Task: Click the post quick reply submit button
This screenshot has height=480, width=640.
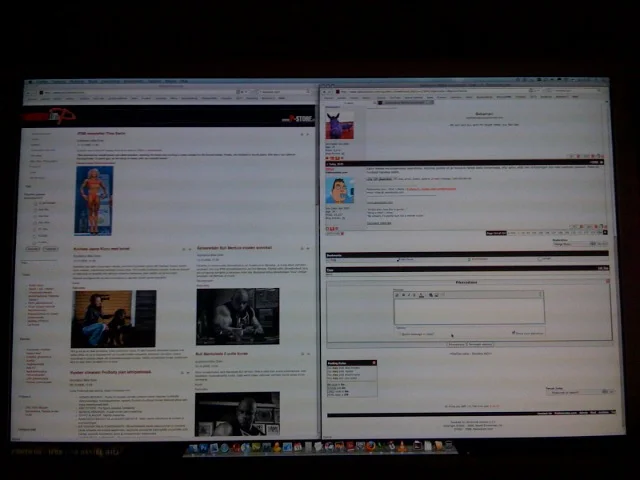Action: (456, 344)
